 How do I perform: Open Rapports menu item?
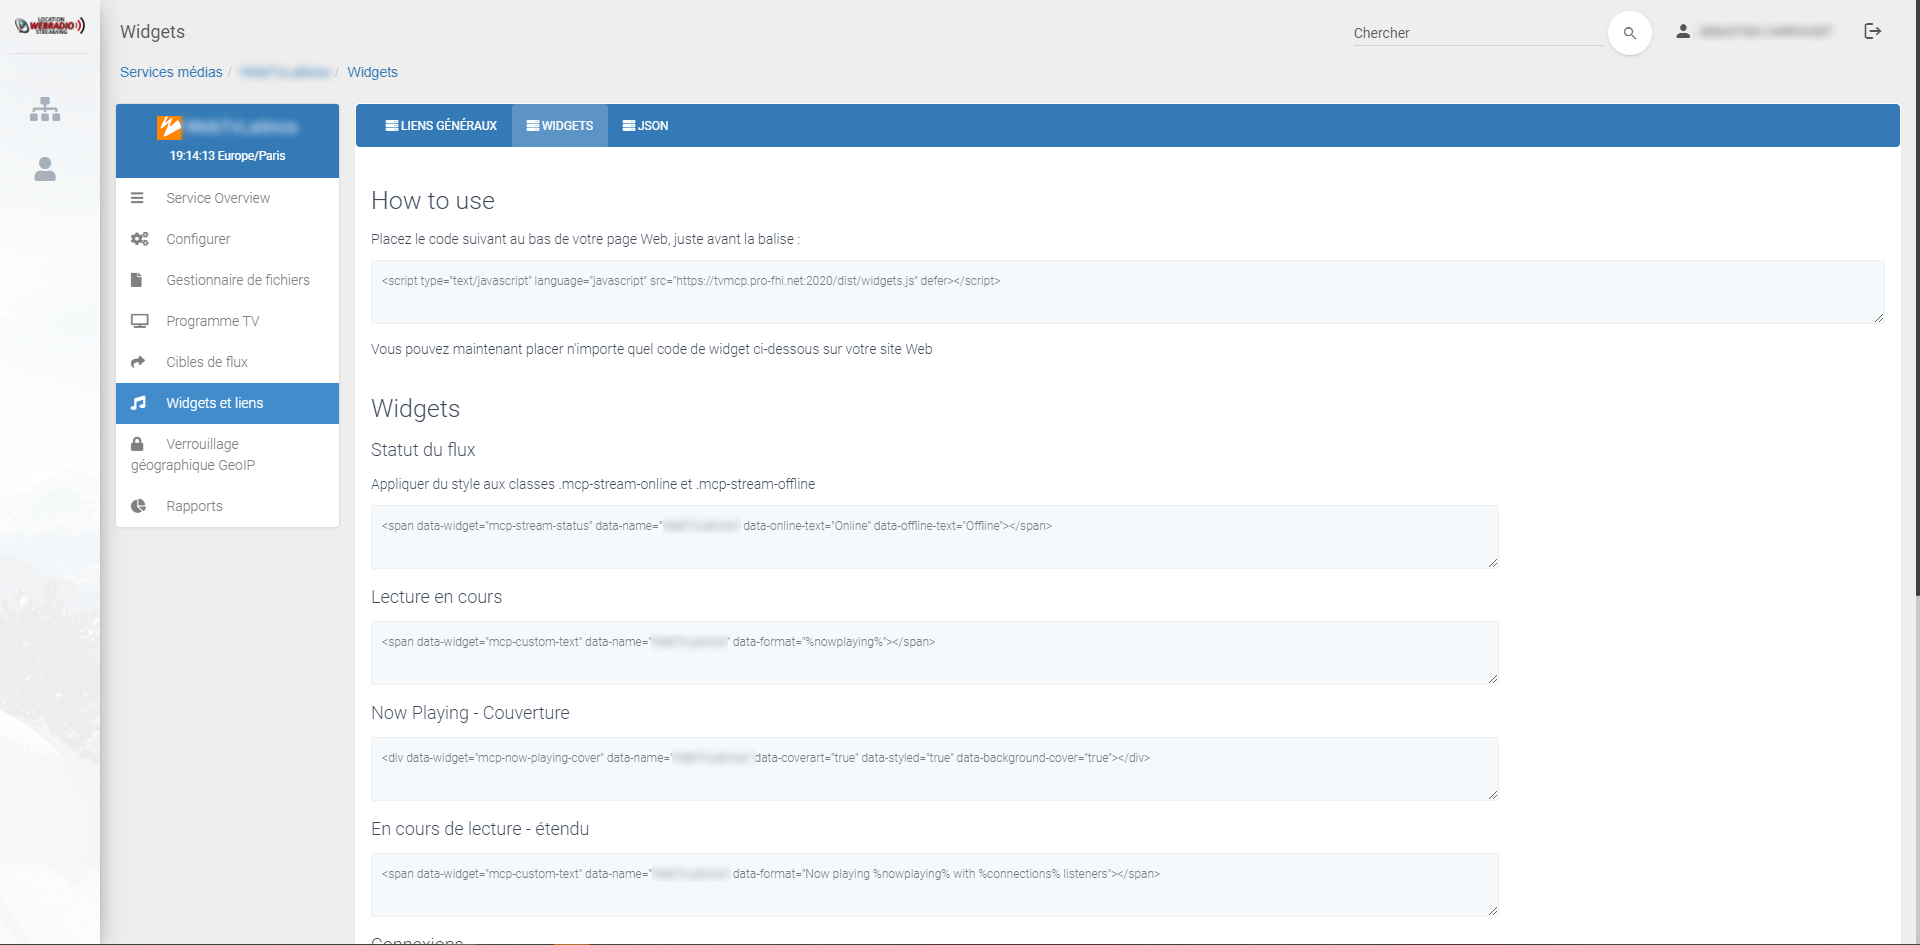[228, 506]
